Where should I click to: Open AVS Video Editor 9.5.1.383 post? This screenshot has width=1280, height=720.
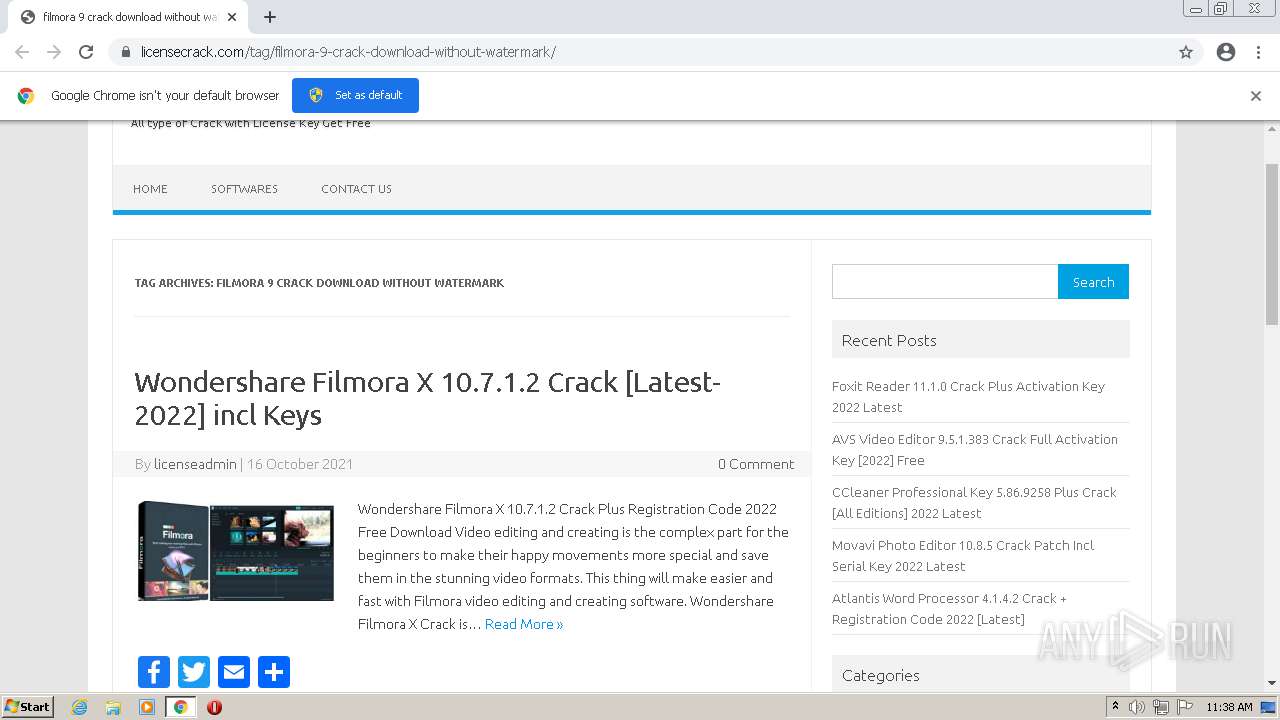pyautogui.click(x=975, y=450)
